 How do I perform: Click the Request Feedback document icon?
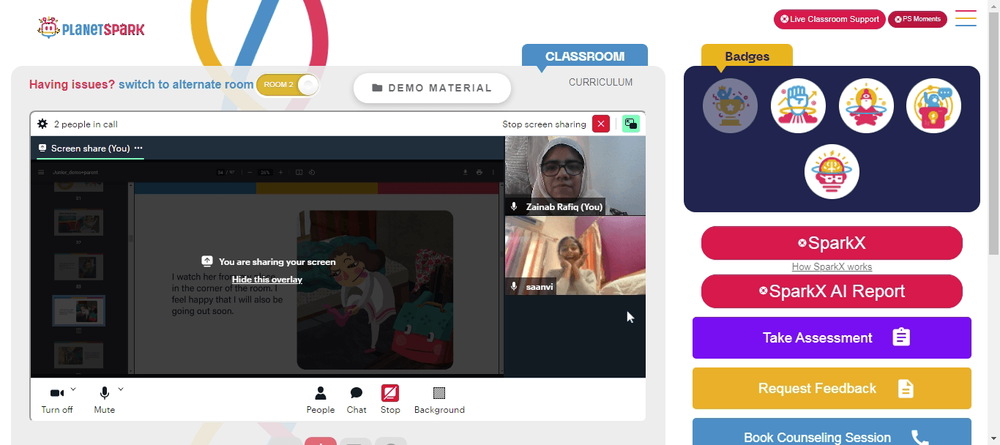point(906,388)
